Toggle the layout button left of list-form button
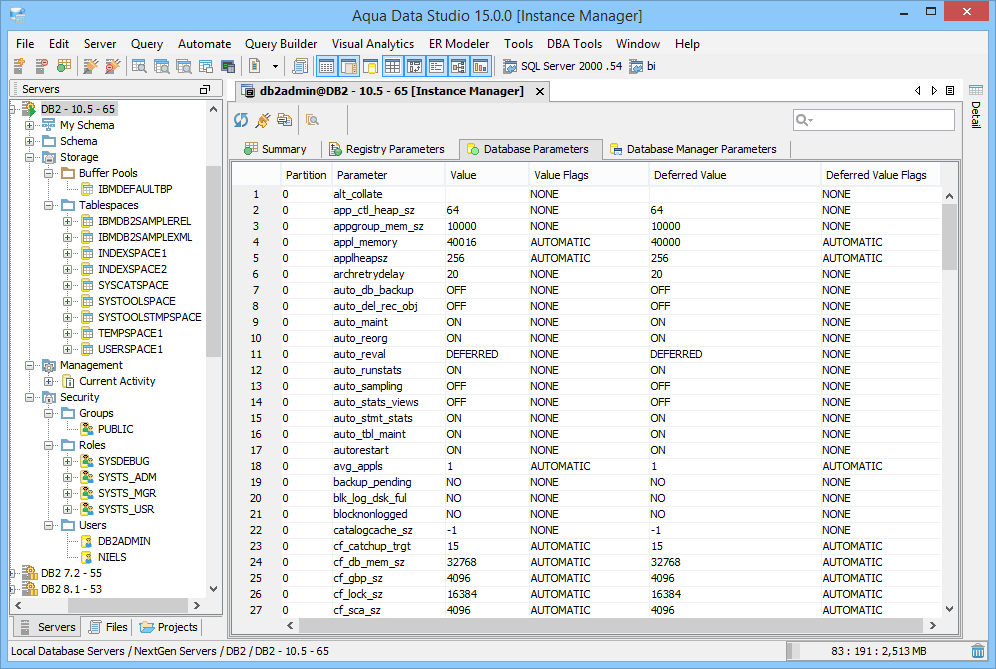 coord(415,65)
